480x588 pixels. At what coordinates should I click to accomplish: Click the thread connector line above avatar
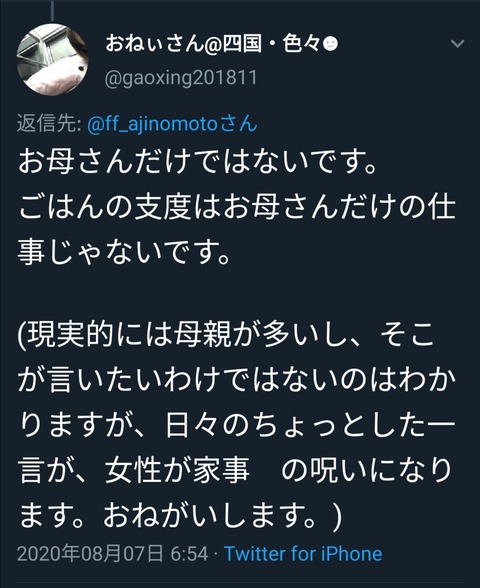[x=53, y=10]
